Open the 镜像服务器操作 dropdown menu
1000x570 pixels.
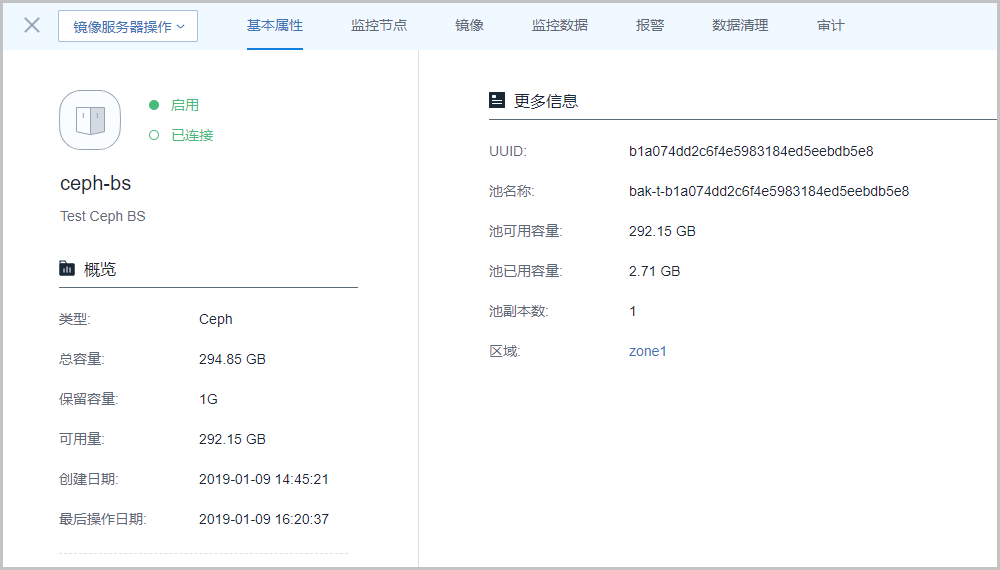tap(128, 27)
